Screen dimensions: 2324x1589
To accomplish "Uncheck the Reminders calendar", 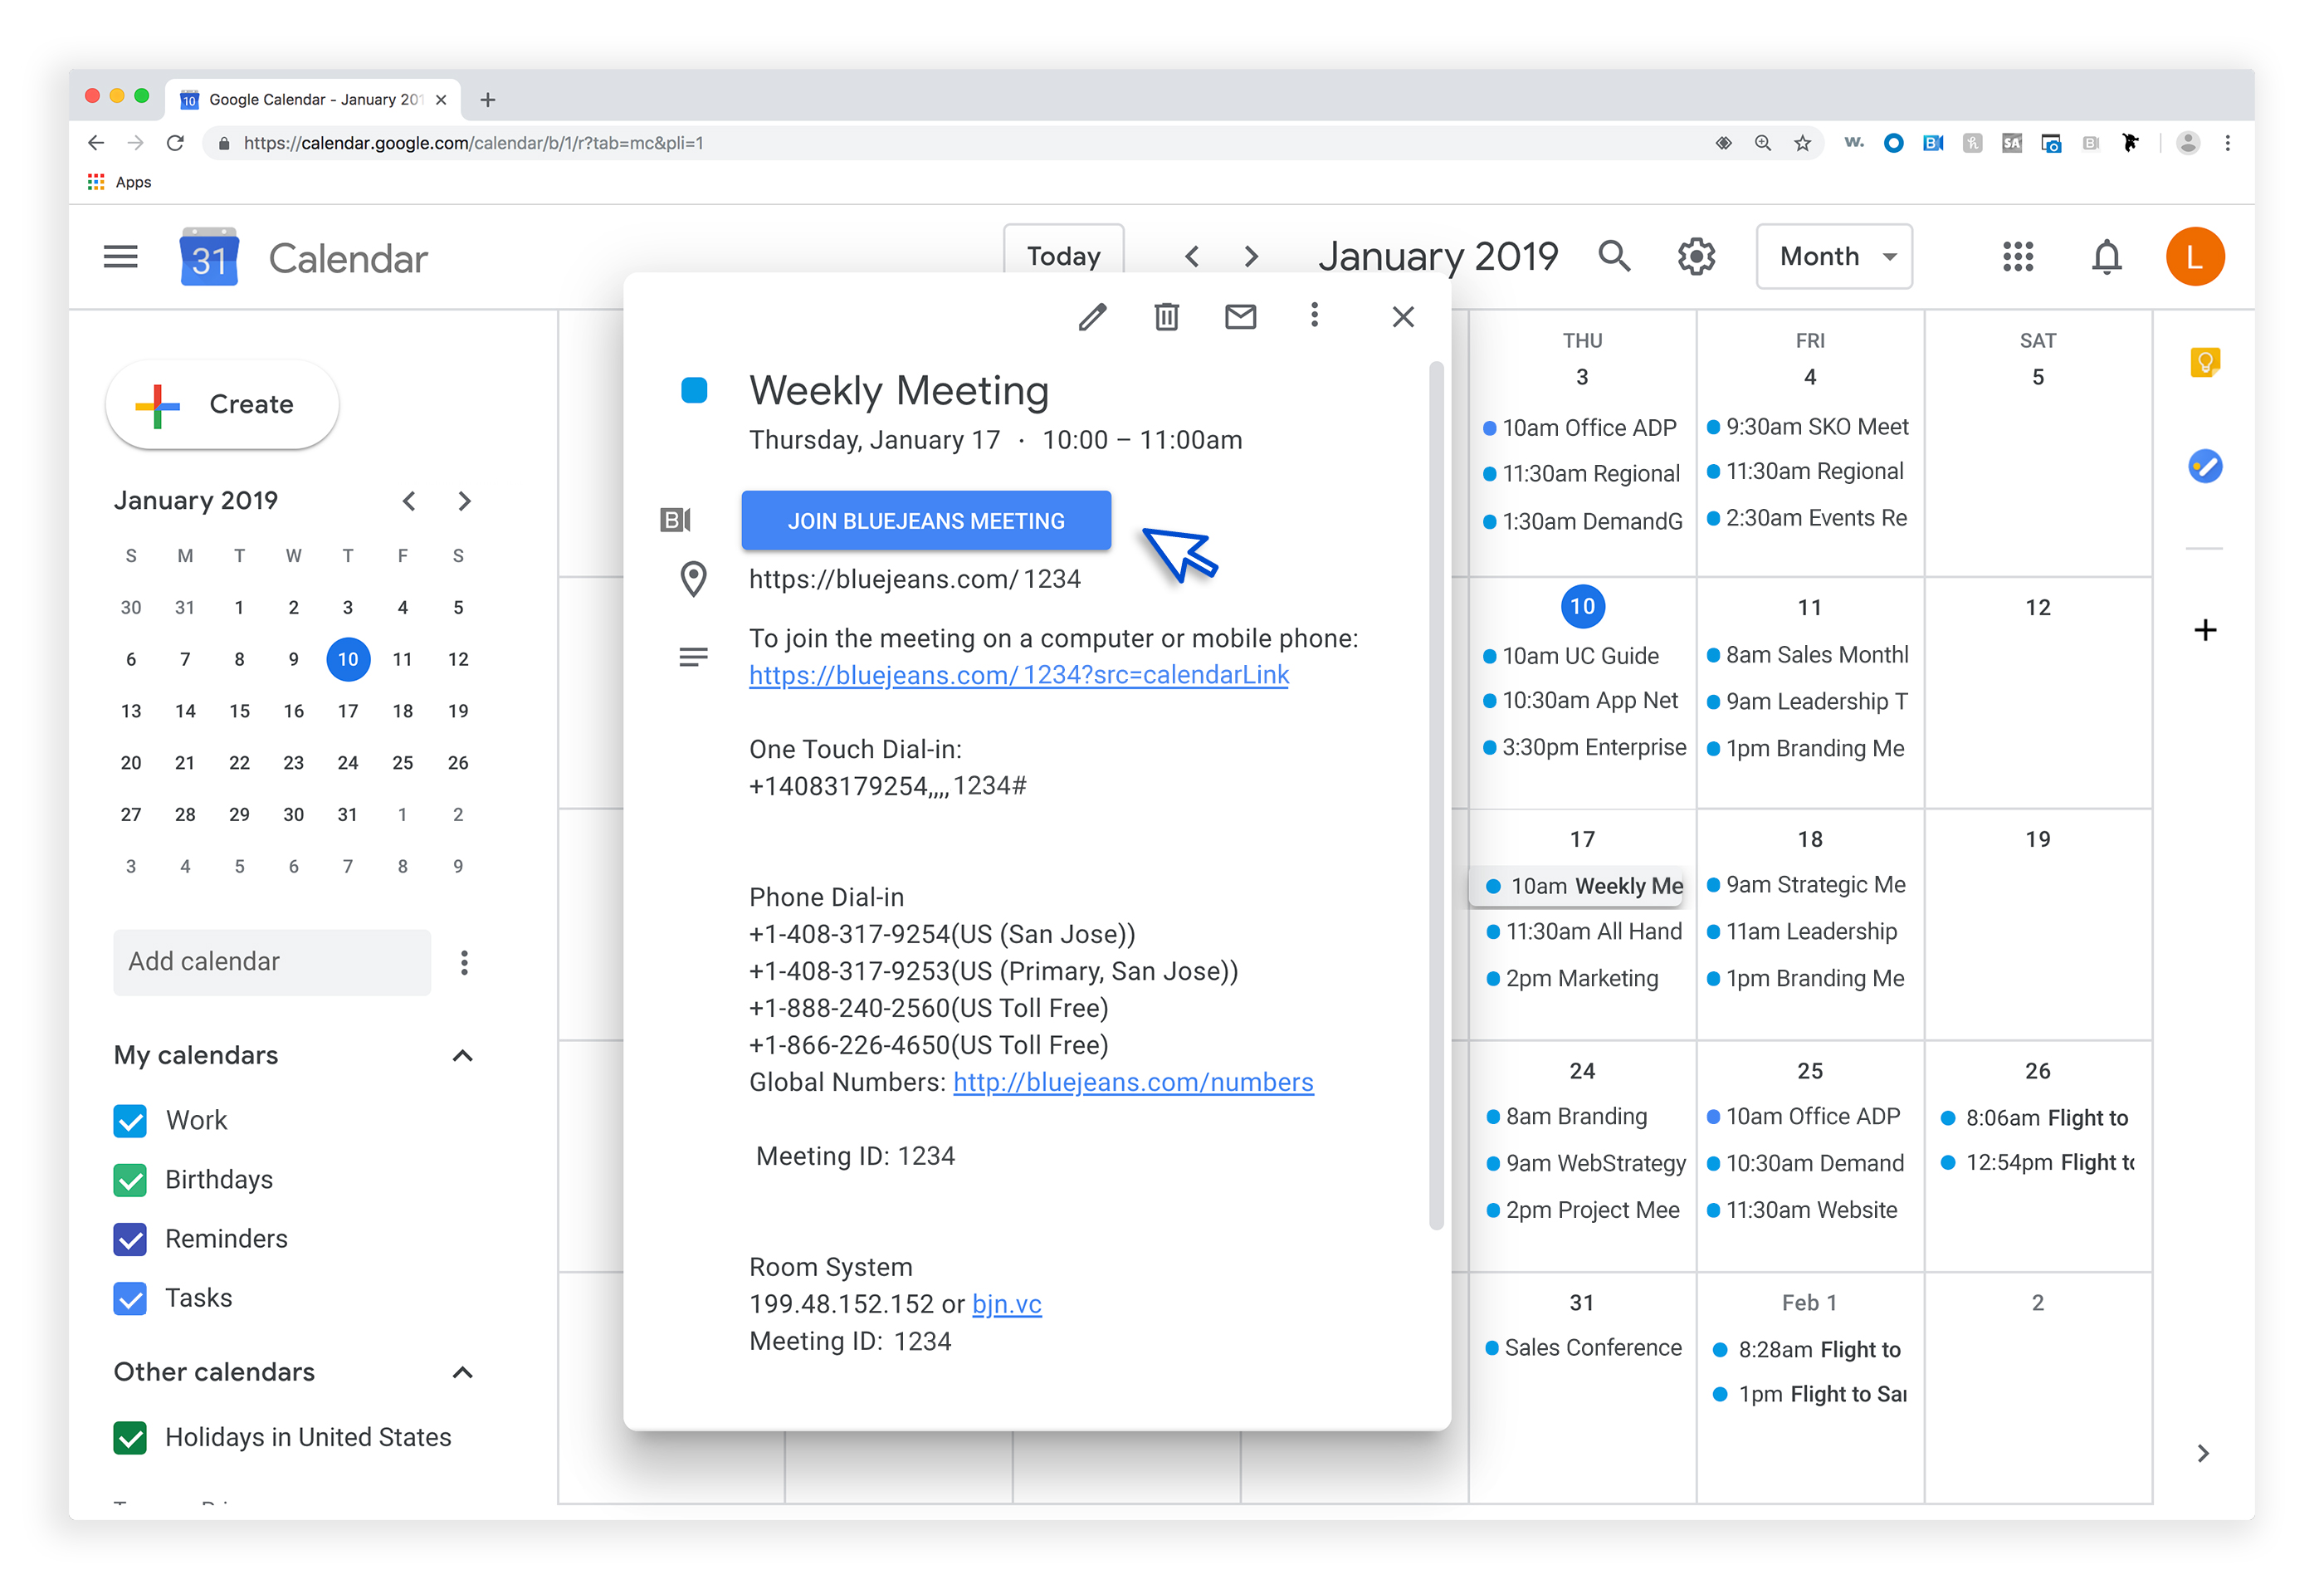I will pyautogui.click(x=130, y=1239).
